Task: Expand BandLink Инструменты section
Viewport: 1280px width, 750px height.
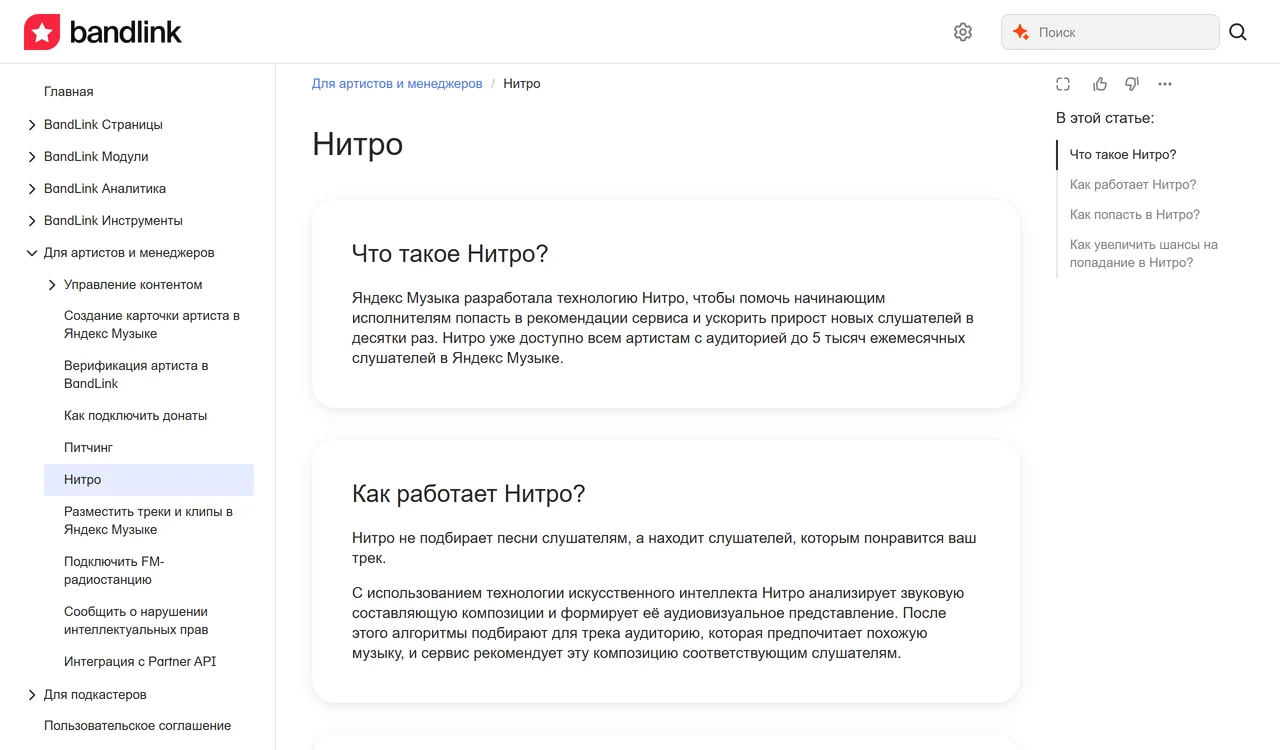Action: click(x=32, y=221)
